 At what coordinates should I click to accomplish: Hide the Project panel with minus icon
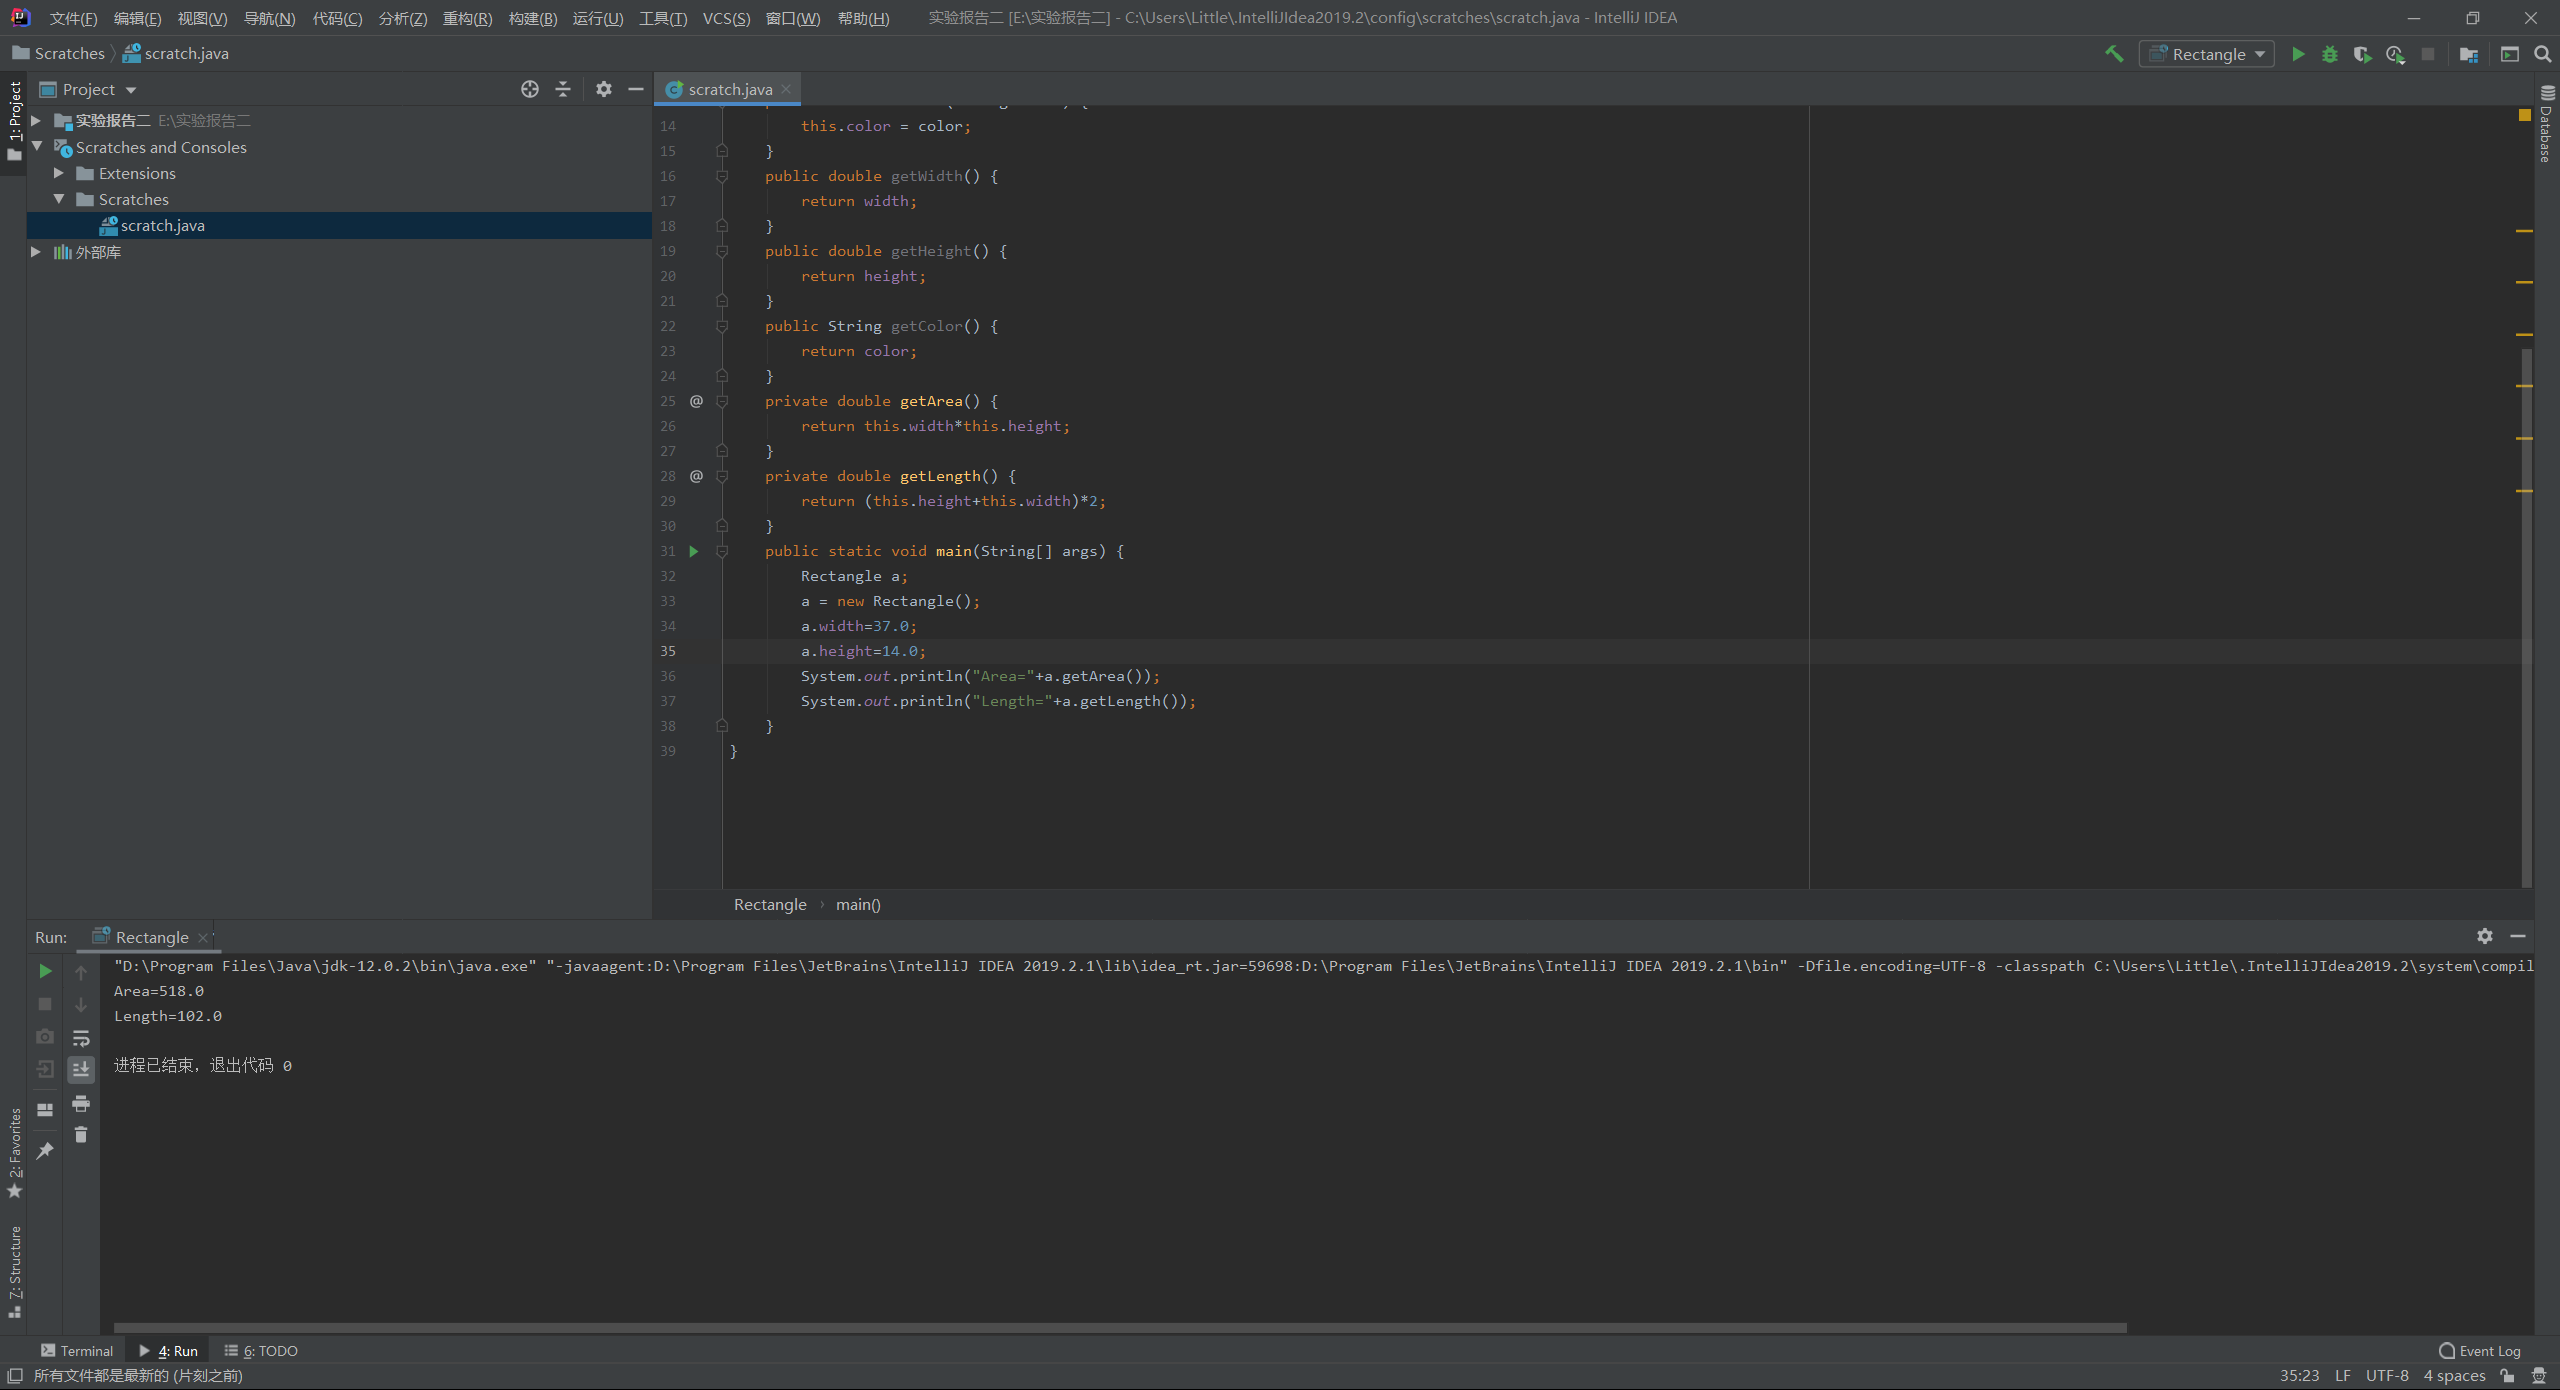tap(635, 89)
